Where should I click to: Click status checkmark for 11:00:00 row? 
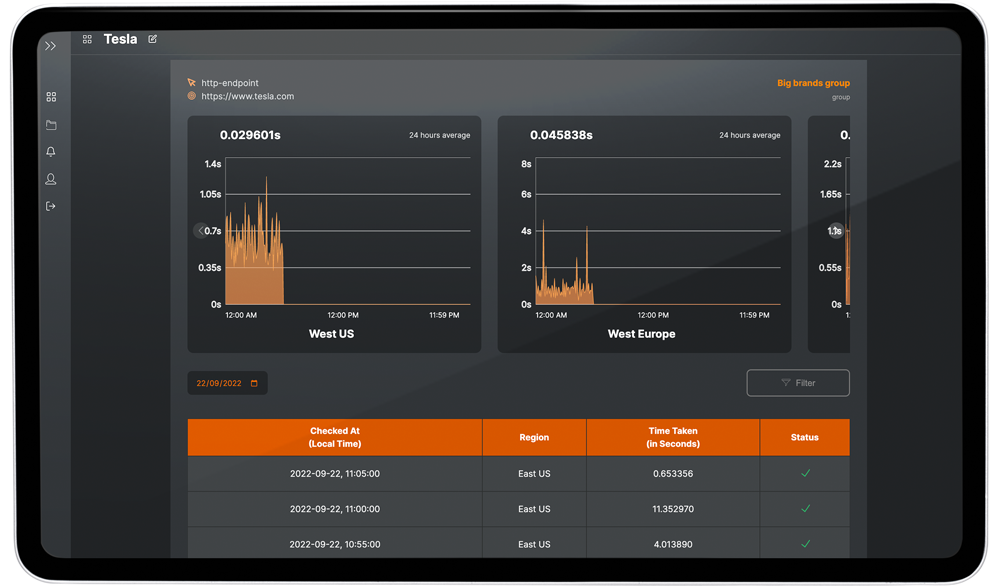click(805, 508)
